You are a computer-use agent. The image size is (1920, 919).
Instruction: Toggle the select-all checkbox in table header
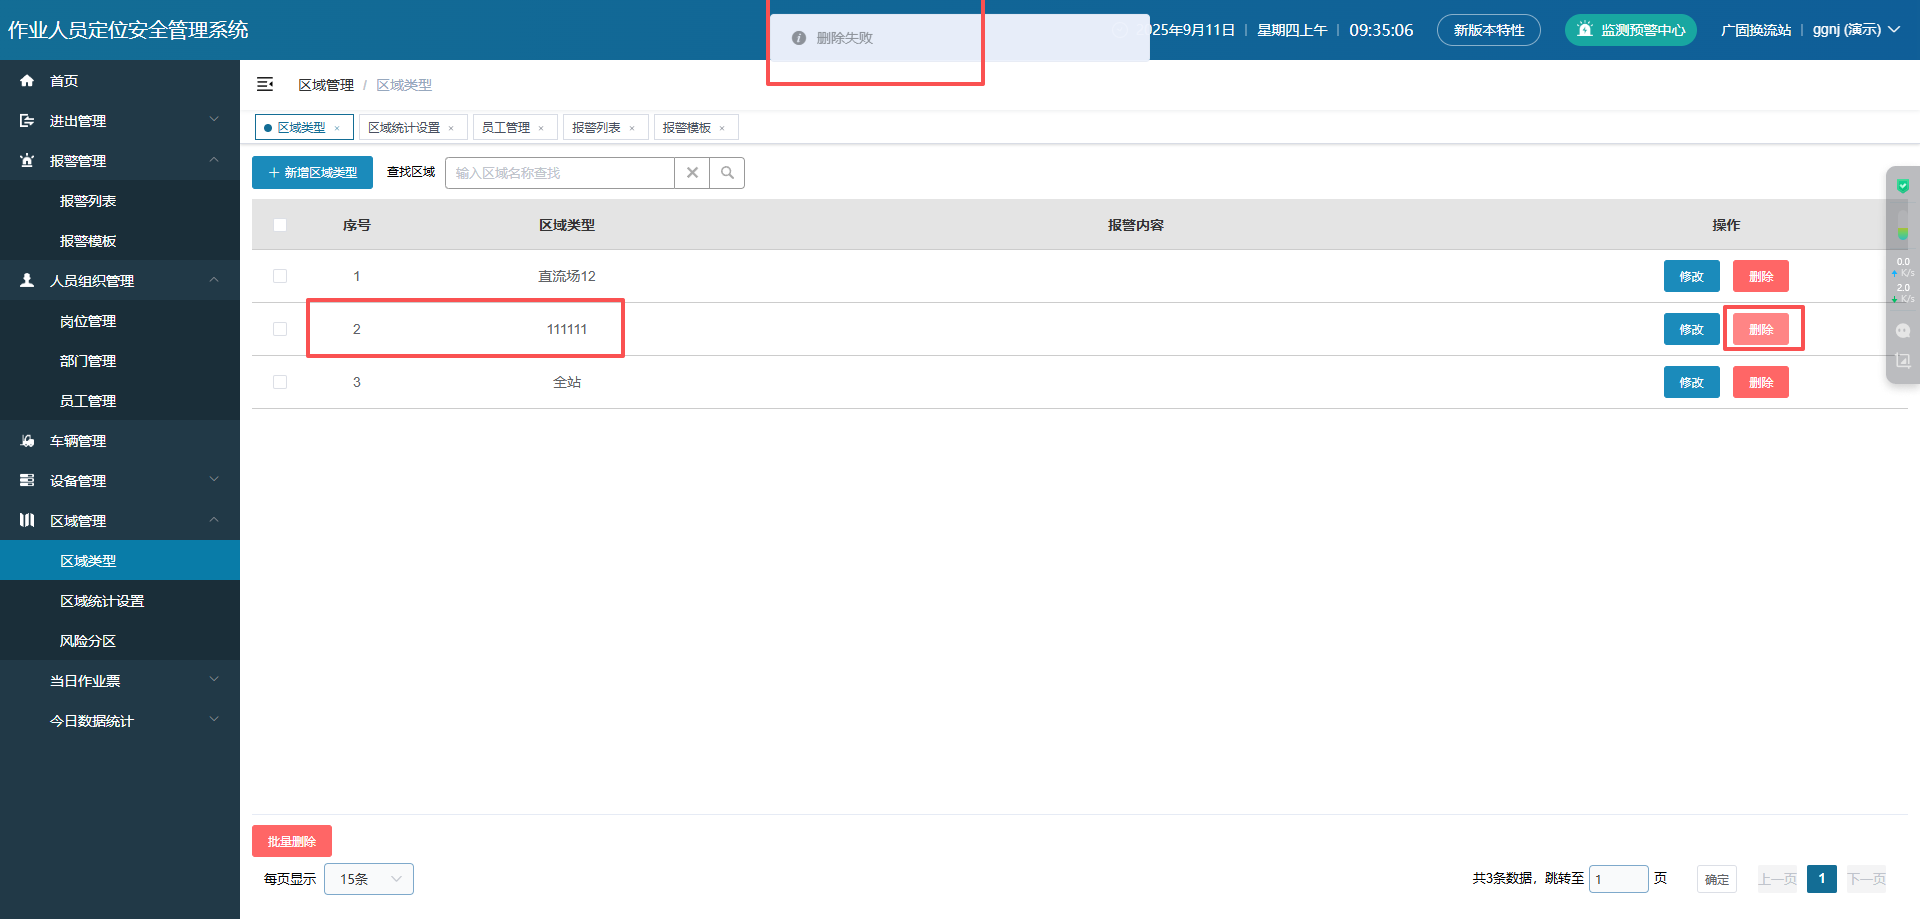pos(280,225)
